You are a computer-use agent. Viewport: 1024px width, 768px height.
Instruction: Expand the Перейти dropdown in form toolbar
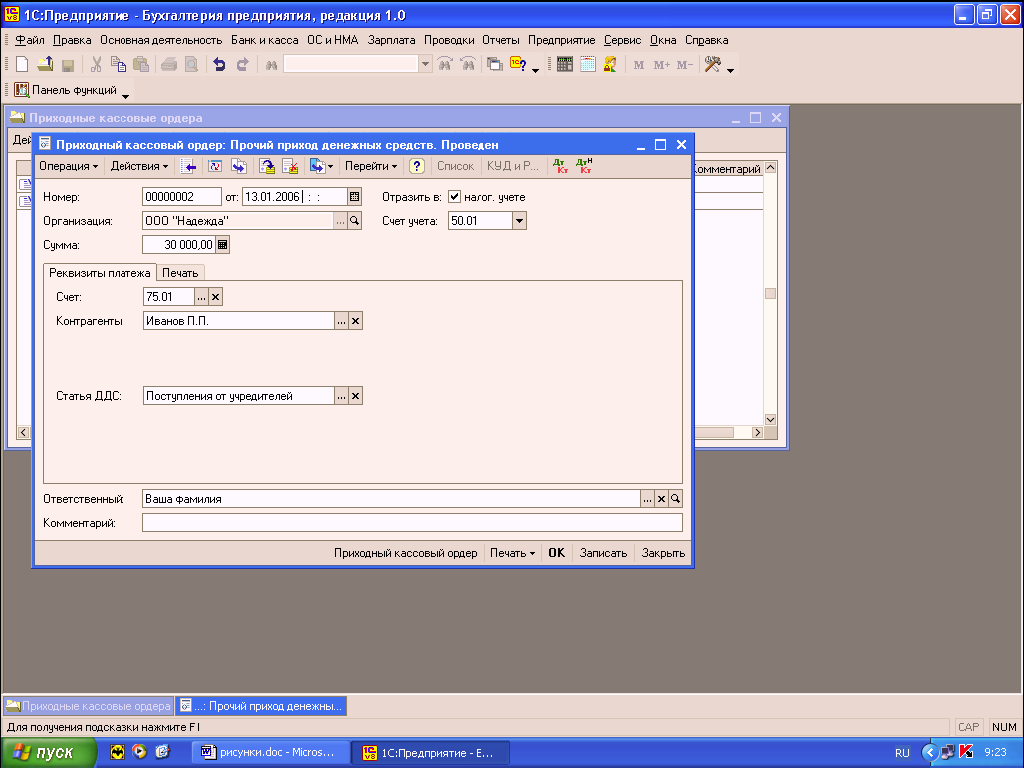pyautogui.click(x=371, y=166)
